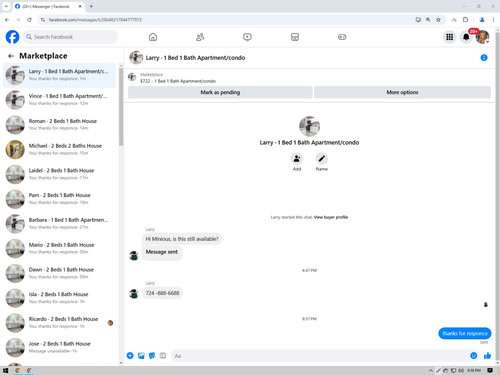Image resolution: width=500 pixels, height=375 pixels.
Task: Open Ricardo - 2 Beds 1 Bath House chat
Action: [x=59, y=323]
